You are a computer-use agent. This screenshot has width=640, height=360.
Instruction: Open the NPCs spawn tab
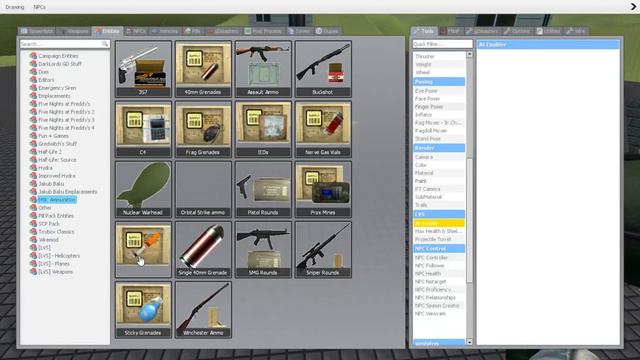coord(136,31)
